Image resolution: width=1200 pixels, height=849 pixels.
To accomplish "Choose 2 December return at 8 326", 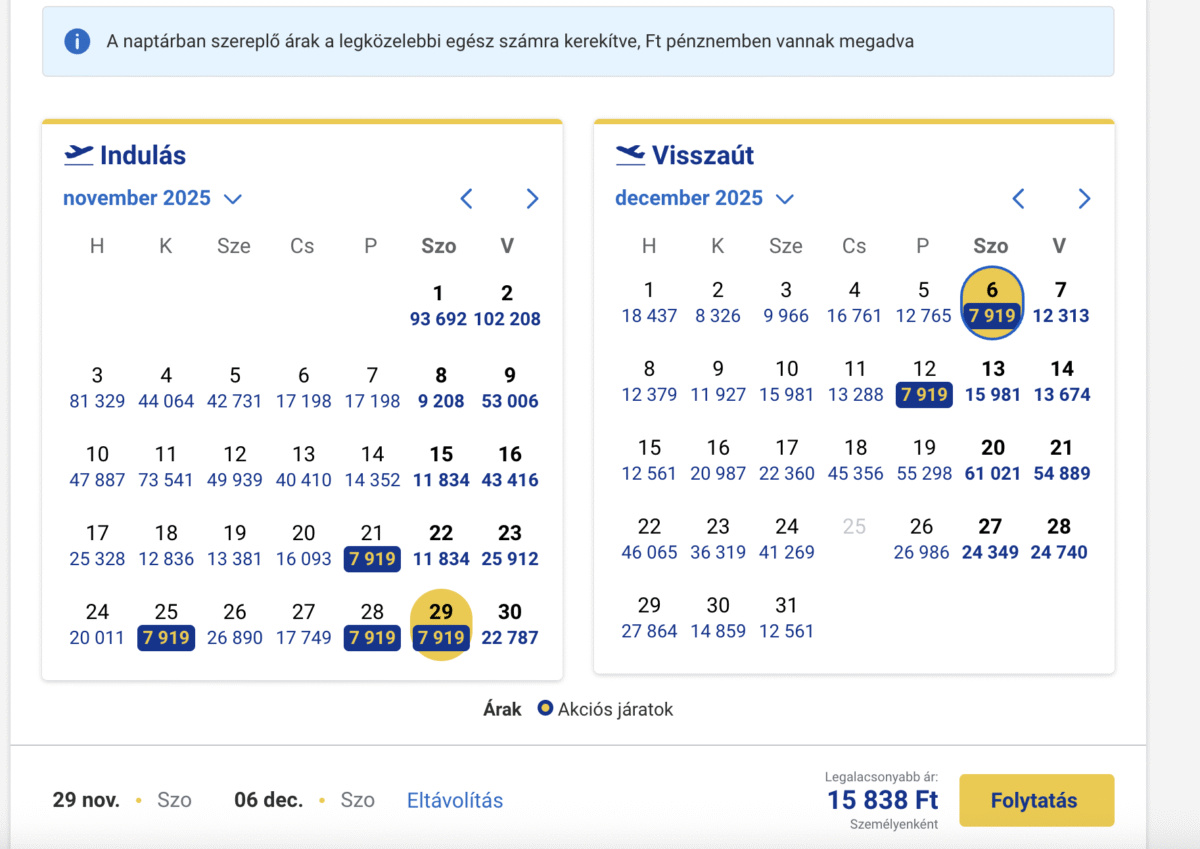I will click(717, 303).
